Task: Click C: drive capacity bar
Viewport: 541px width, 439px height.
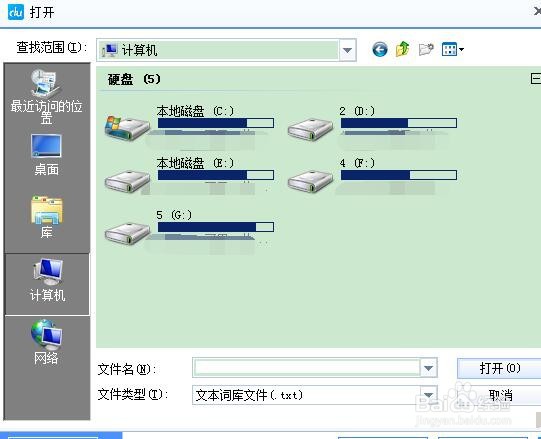Action: tap(216, 123)
